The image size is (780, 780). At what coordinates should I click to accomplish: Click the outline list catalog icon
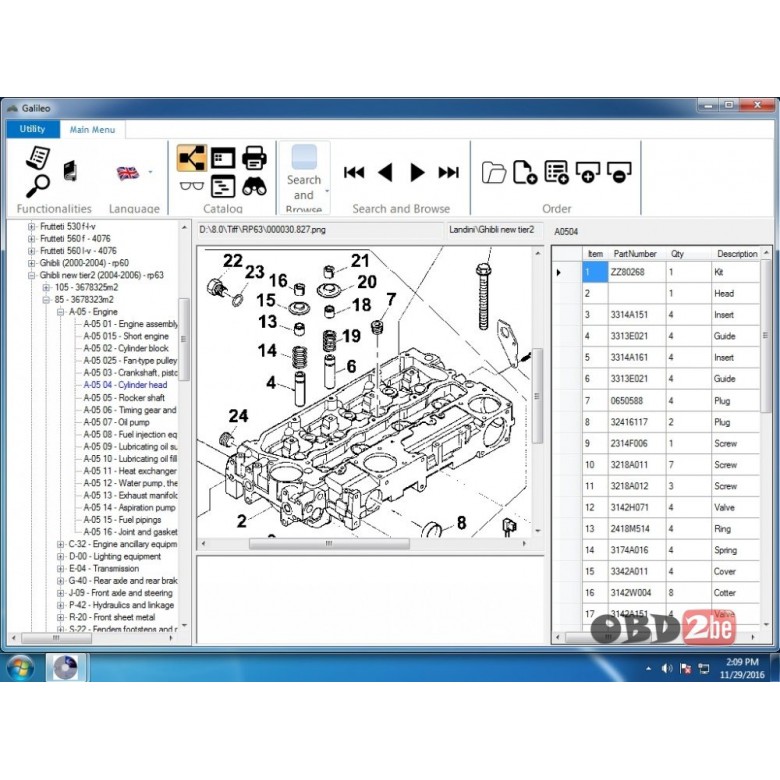pos(223,187)
